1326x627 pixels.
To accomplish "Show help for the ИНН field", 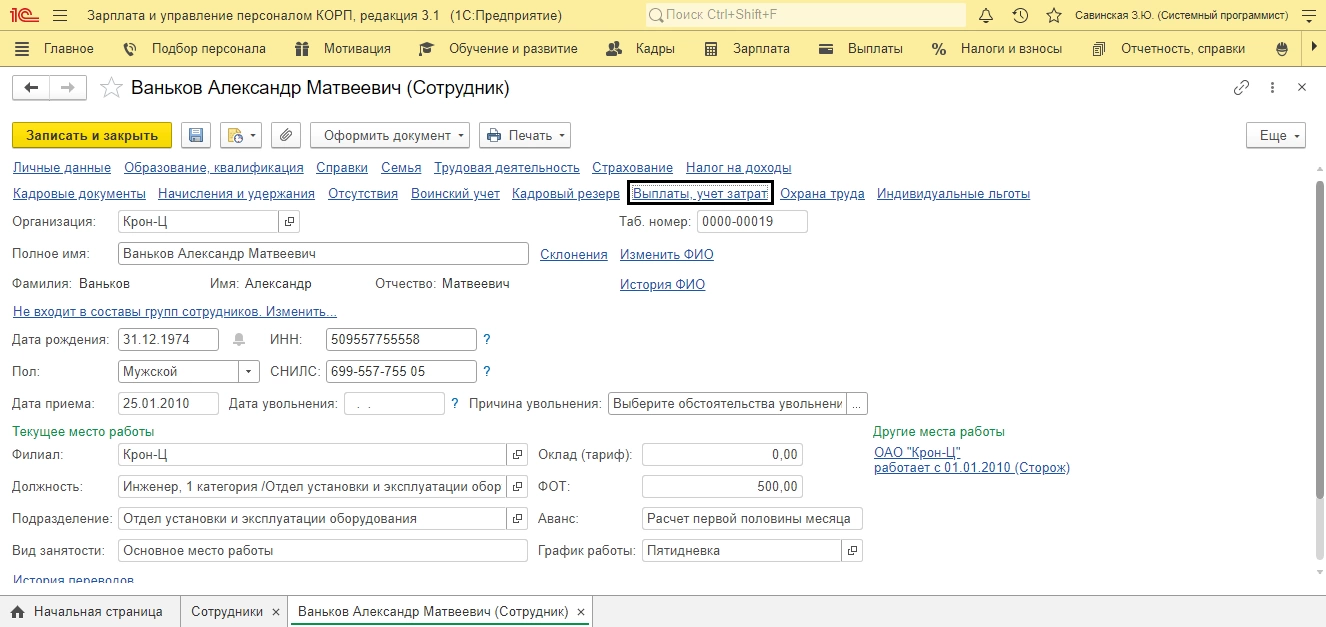I will pos(487,339).
